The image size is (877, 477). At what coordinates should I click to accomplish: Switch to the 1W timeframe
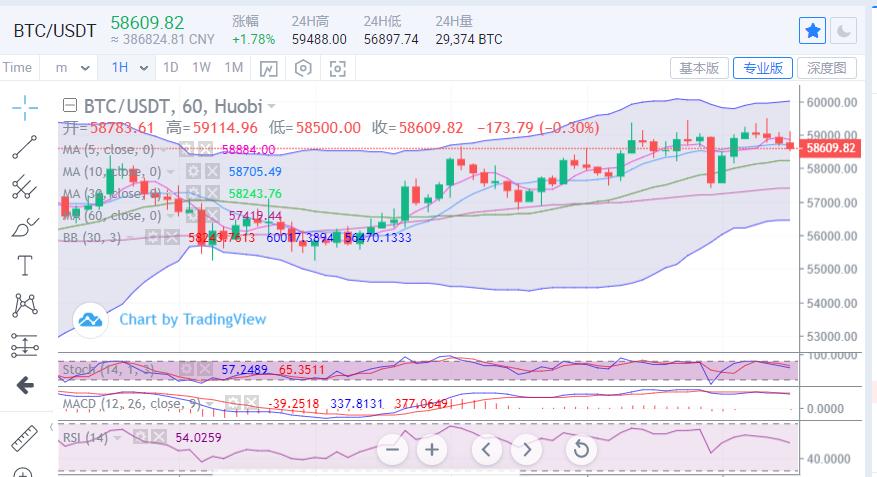point(201,68)
